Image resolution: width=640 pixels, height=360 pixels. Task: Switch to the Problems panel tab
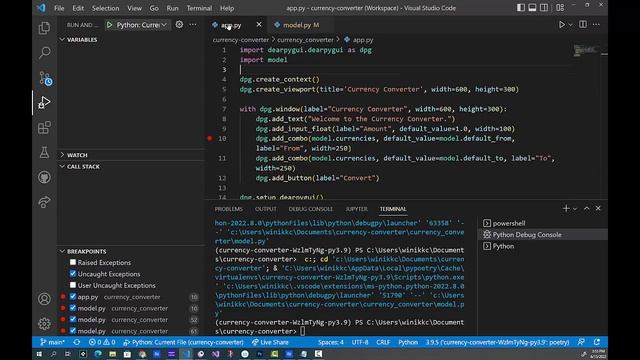click(x=229, y=209)
